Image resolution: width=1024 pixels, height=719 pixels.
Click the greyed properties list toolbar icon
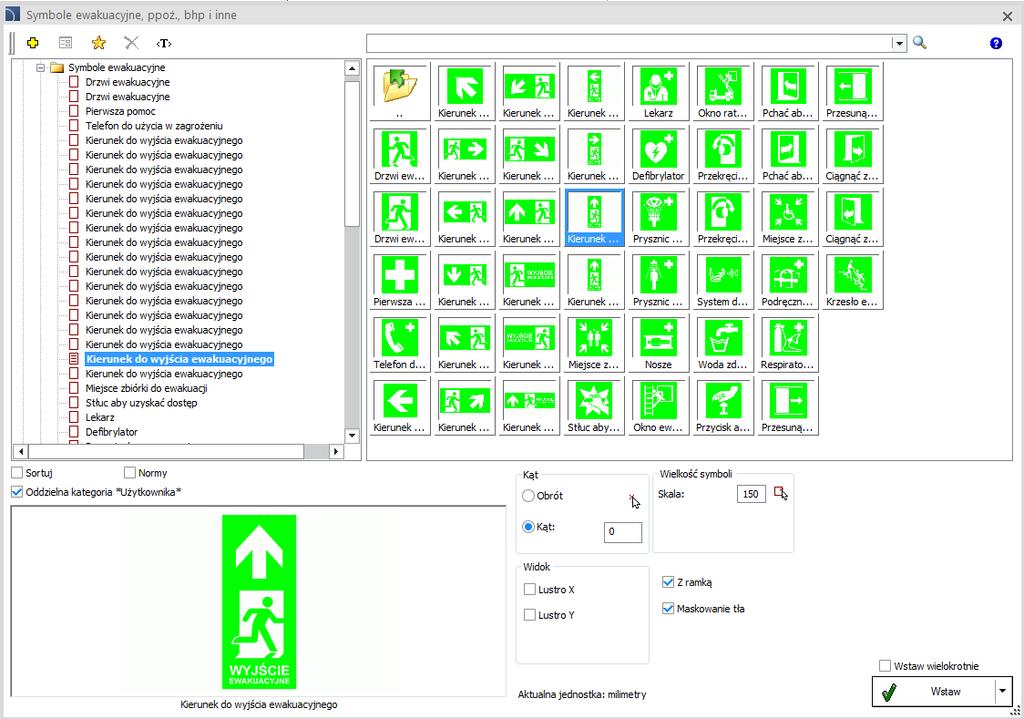(x=65, y=43)
